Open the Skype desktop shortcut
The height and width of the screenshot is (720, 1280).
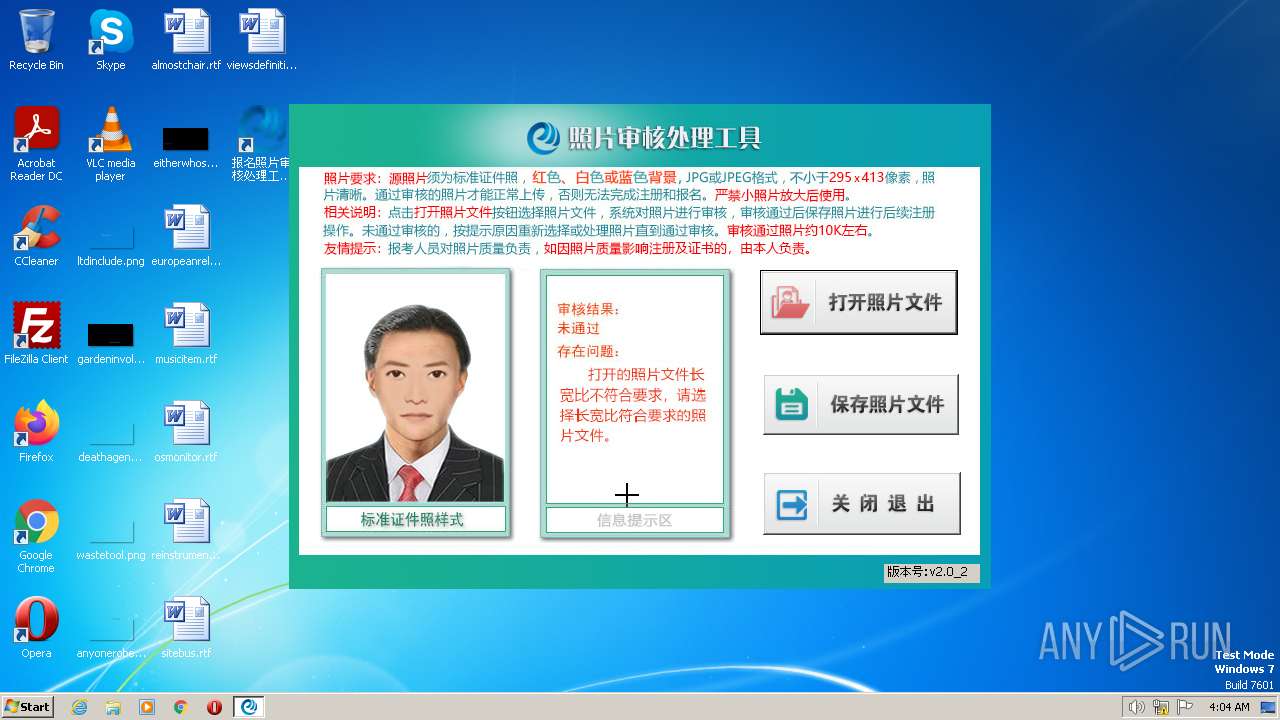click(x=110, y=40)
